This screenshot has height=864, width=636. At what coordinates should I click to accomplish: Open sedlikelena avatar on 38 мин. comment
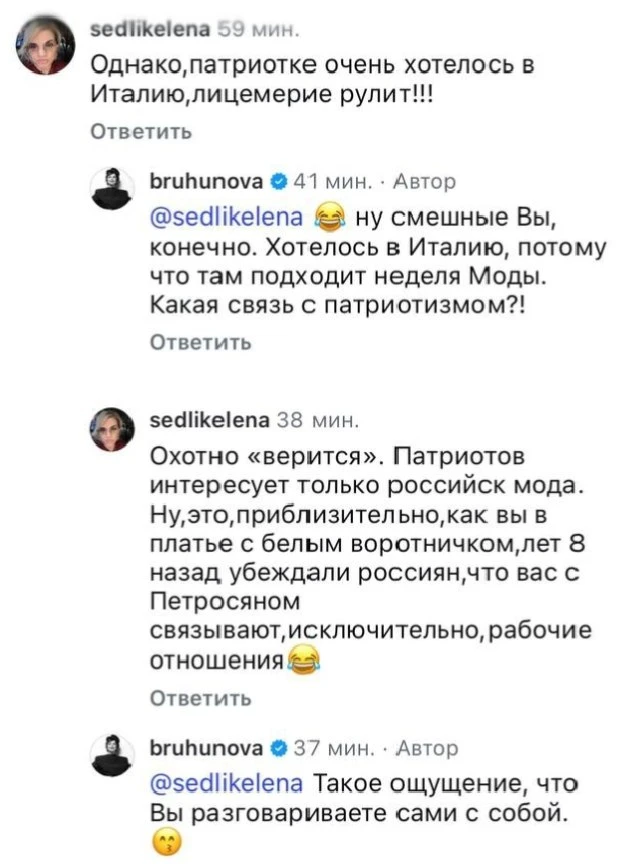click(112, 430)
